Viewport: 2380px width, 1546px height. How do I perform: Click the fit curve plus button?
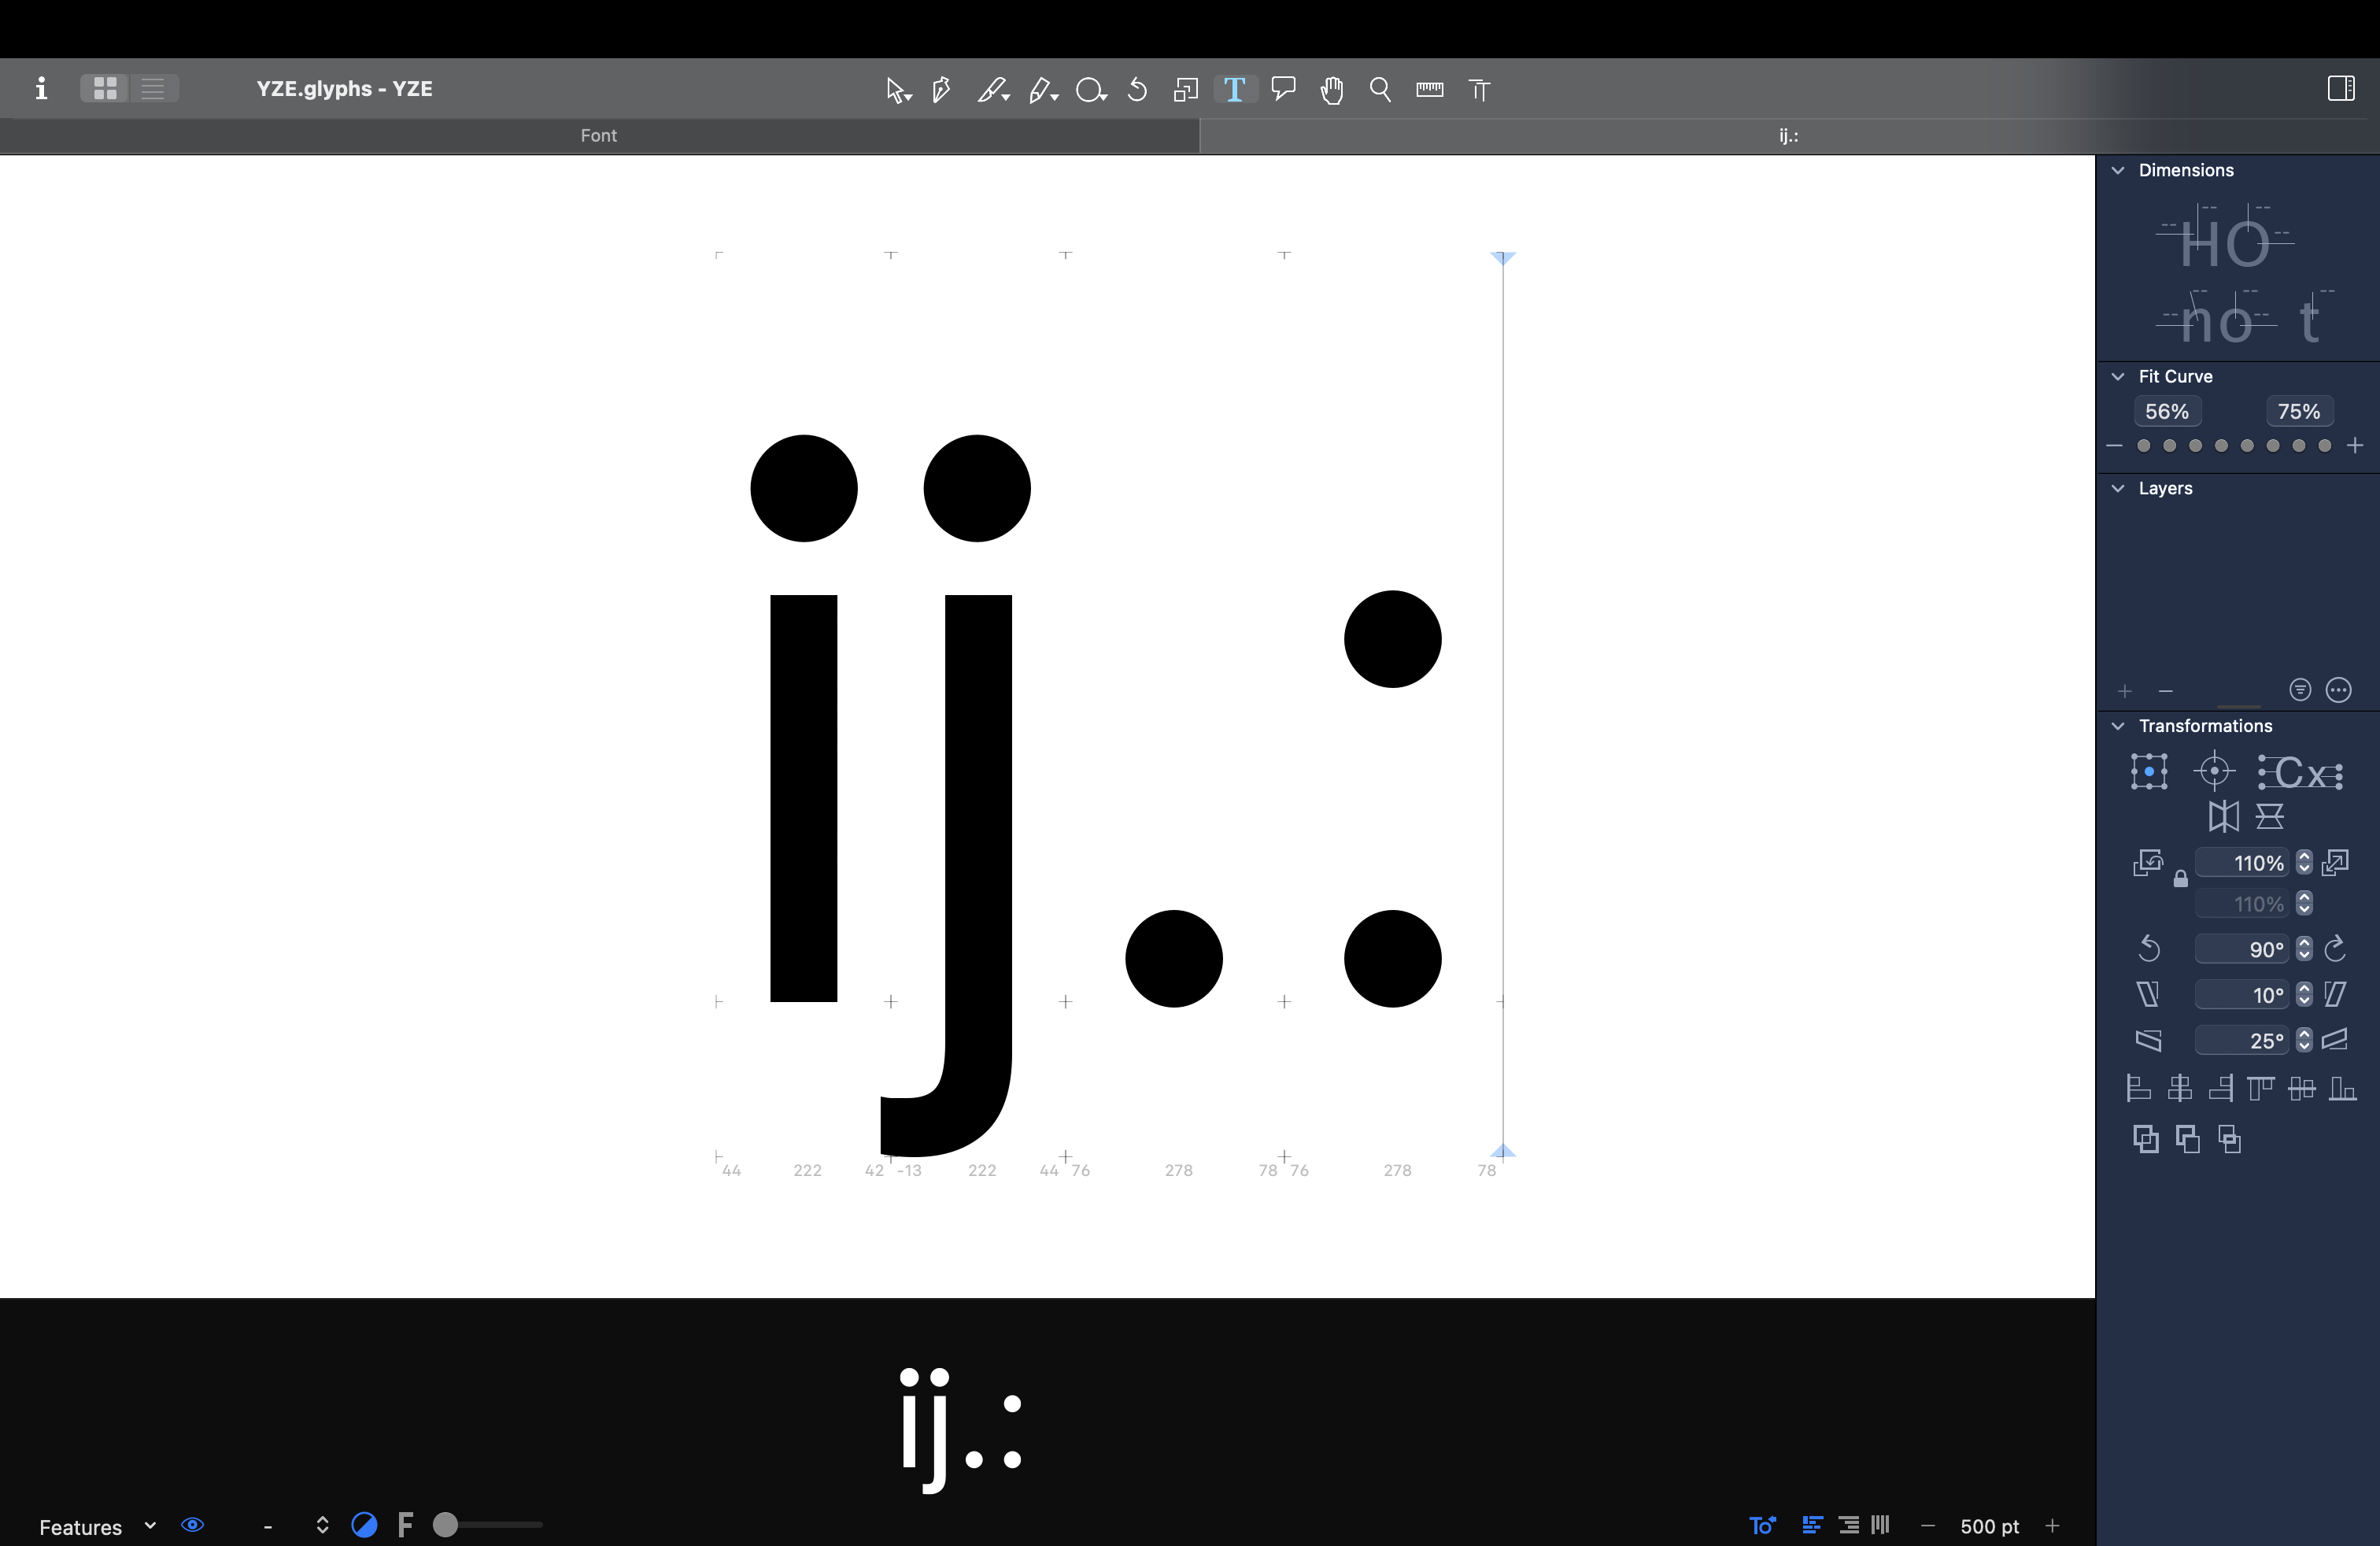pos(2355,446)
